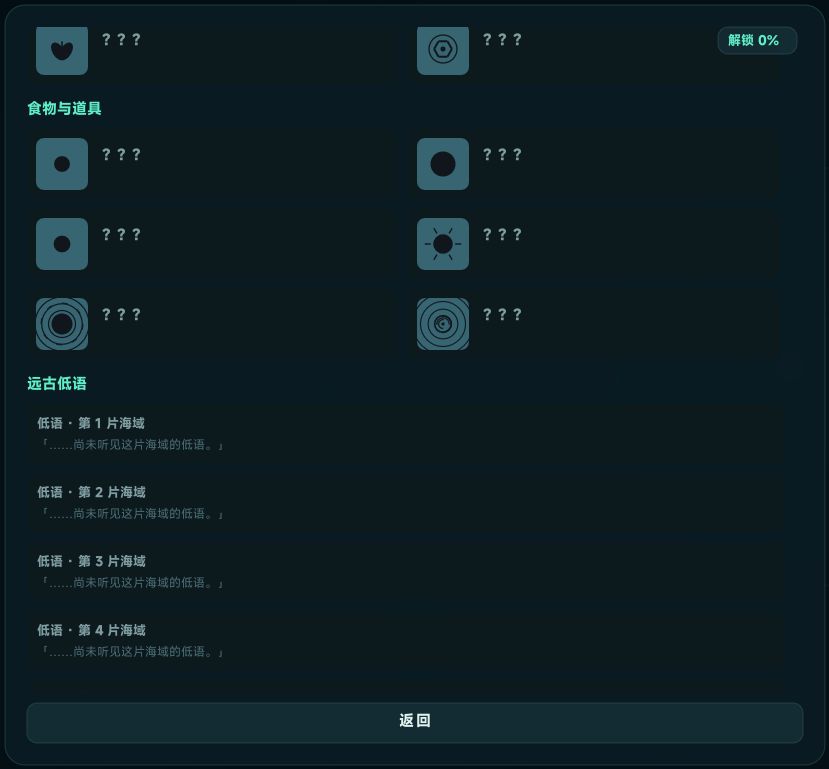The image size is (829, 769).
Task: Click the ??? label beside the sun icon
Action: click(x=502, y=234)
